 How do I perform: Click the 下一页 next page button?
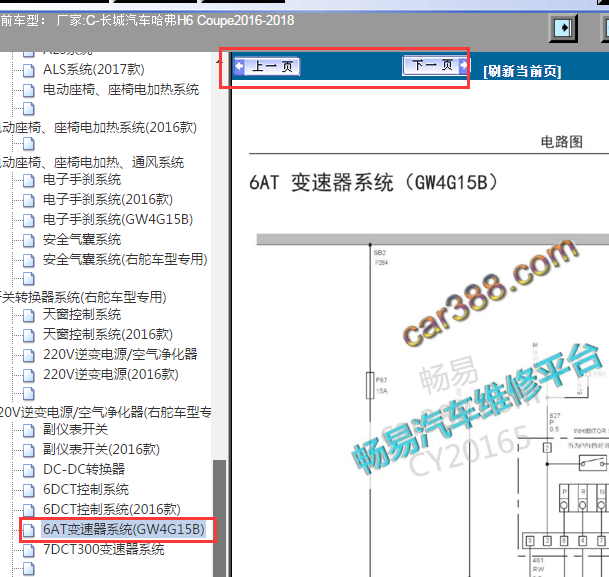tap(435, 65)
